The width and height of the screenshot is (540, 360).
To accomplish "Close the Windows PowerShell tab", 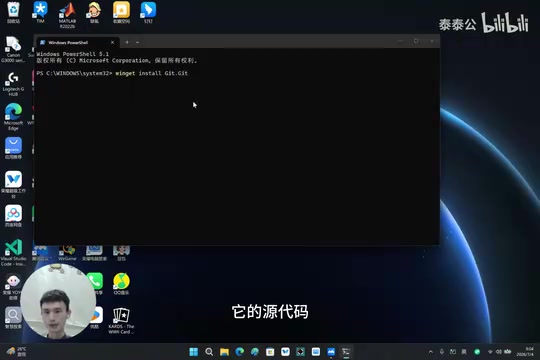I will 112,42.
